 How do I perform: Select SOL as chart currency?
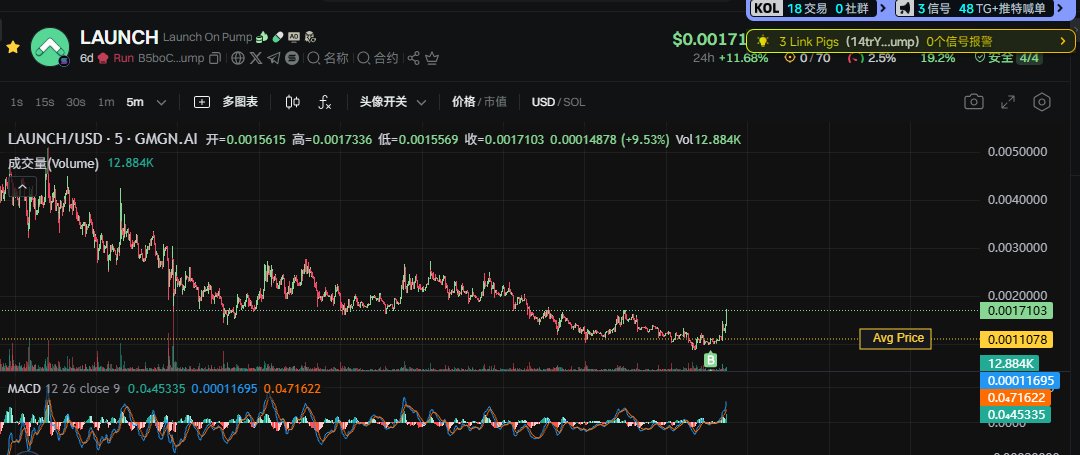click(x=574, y=102)
